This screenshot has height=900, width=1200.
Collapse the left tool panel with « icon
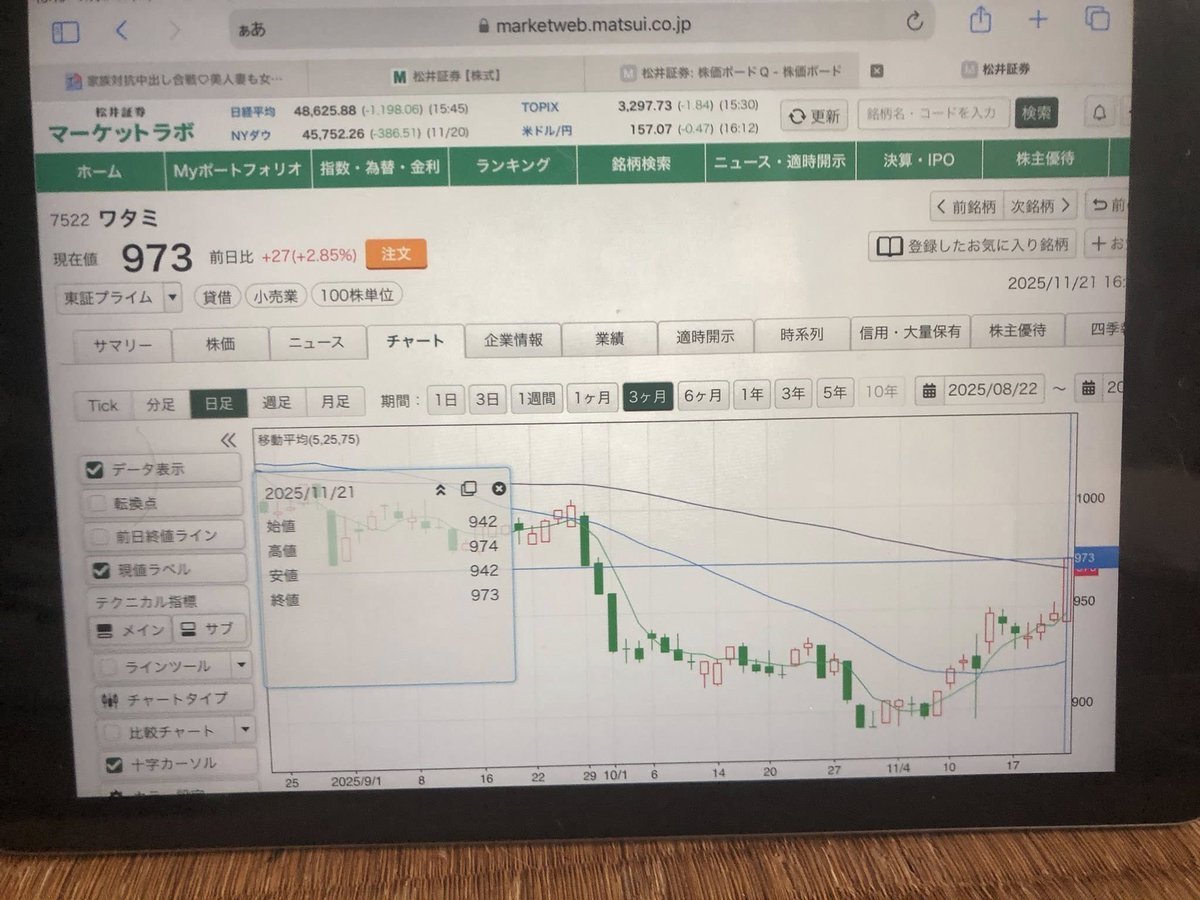point(228,440)
